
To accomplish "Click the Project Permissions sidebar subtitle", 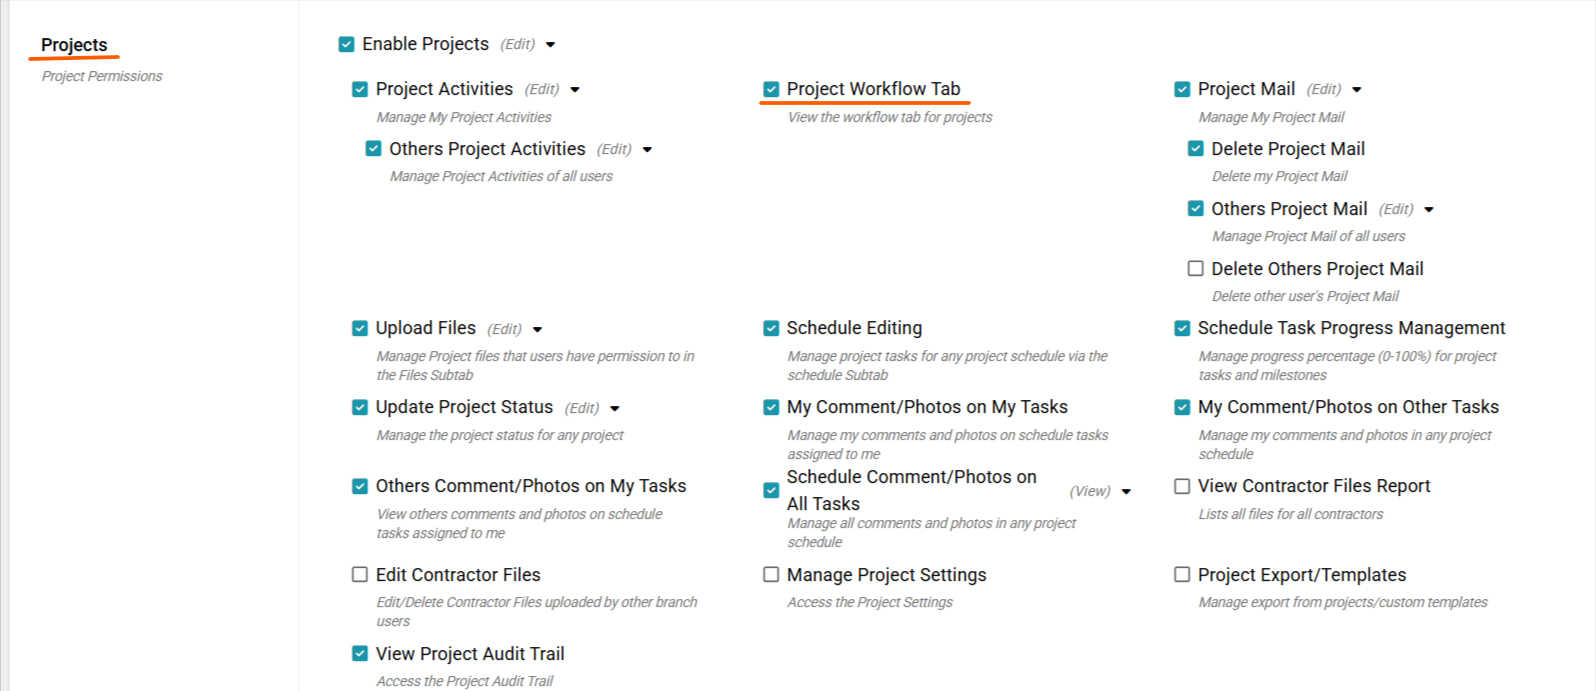I will pyautogui.click(x=102, y=76).
